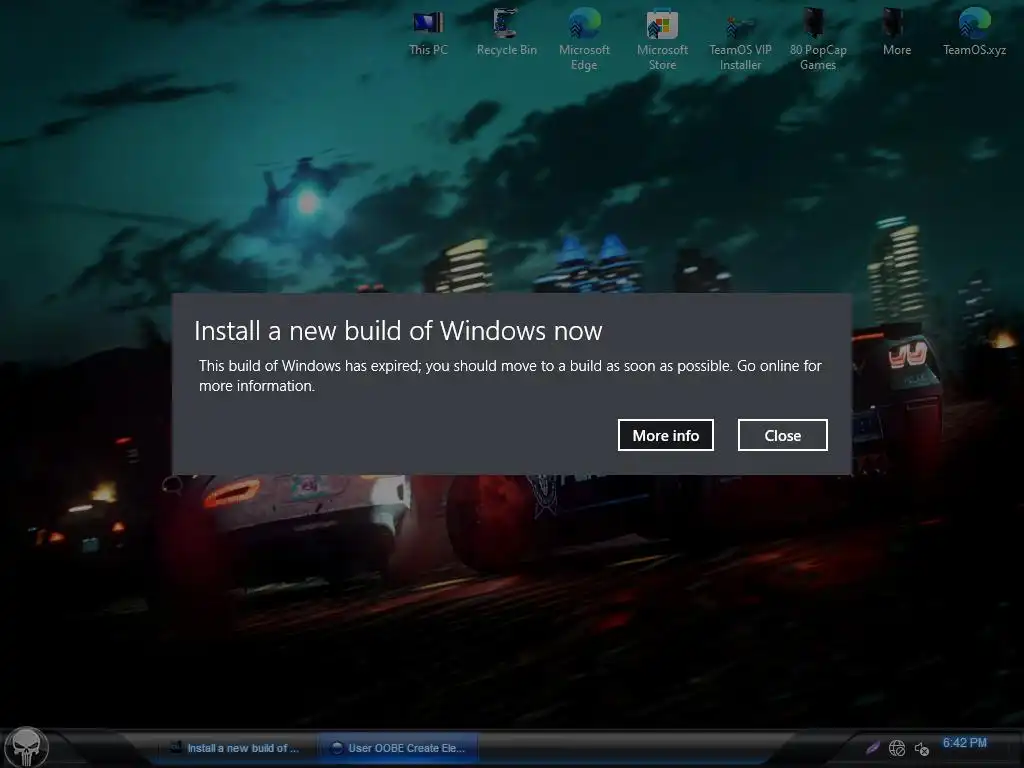Click the Microsoft Edge desktop shortcut

pyautogui.click(x=584, y=39)
